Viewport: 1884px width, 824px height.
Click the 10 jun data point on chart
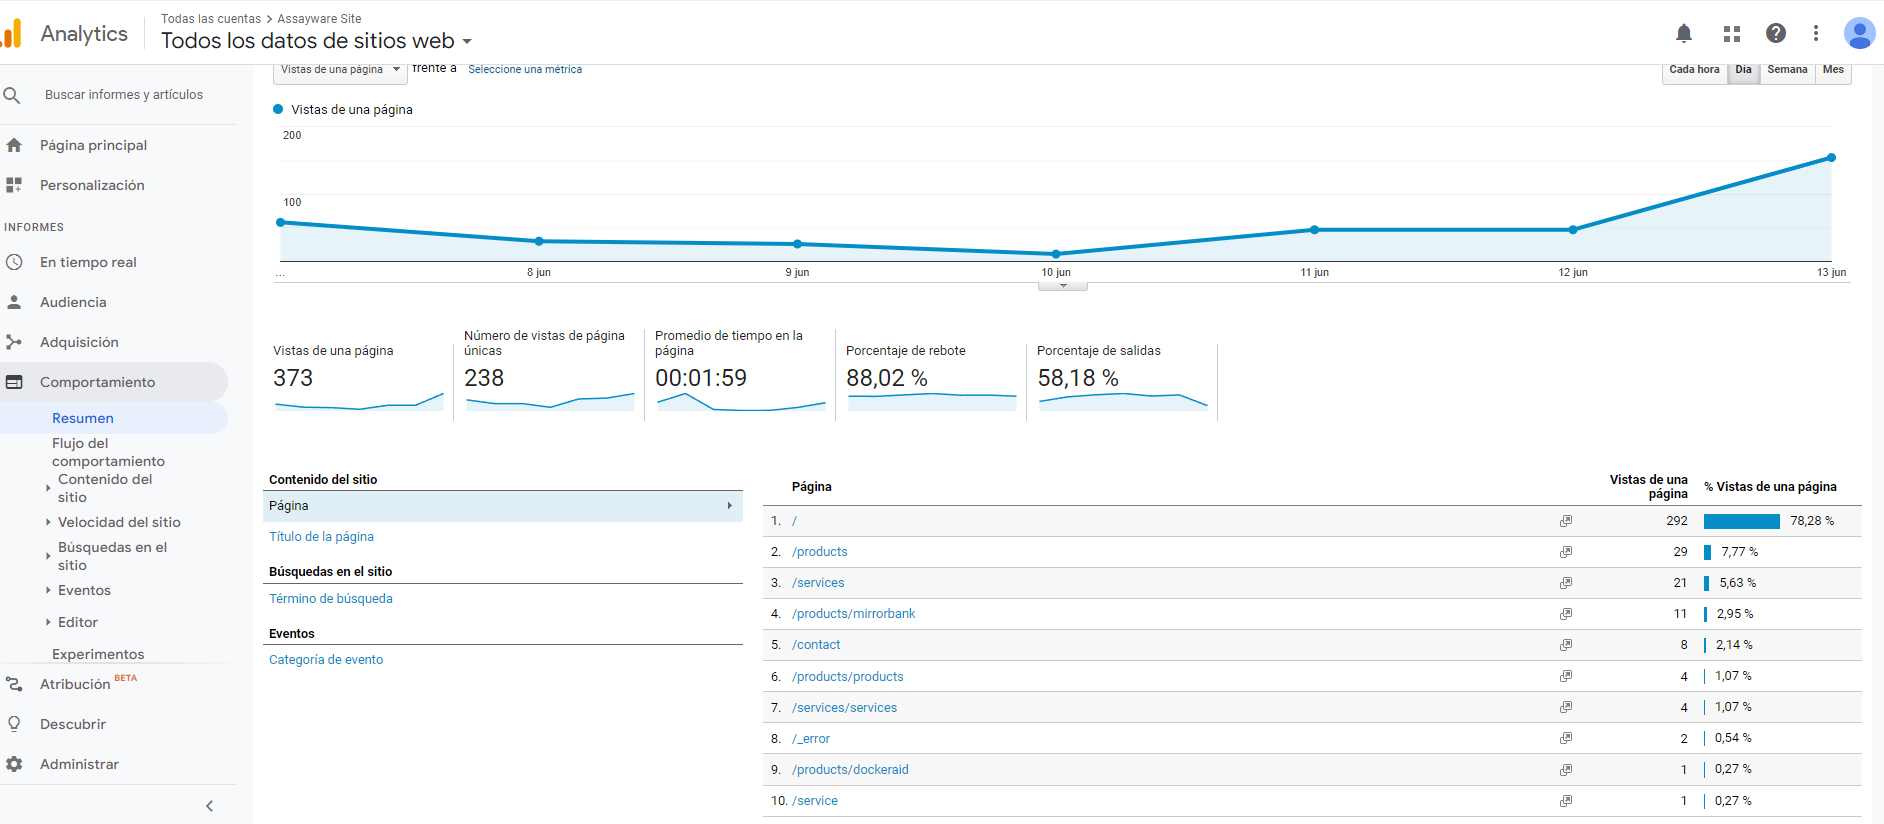point(1056,254)
